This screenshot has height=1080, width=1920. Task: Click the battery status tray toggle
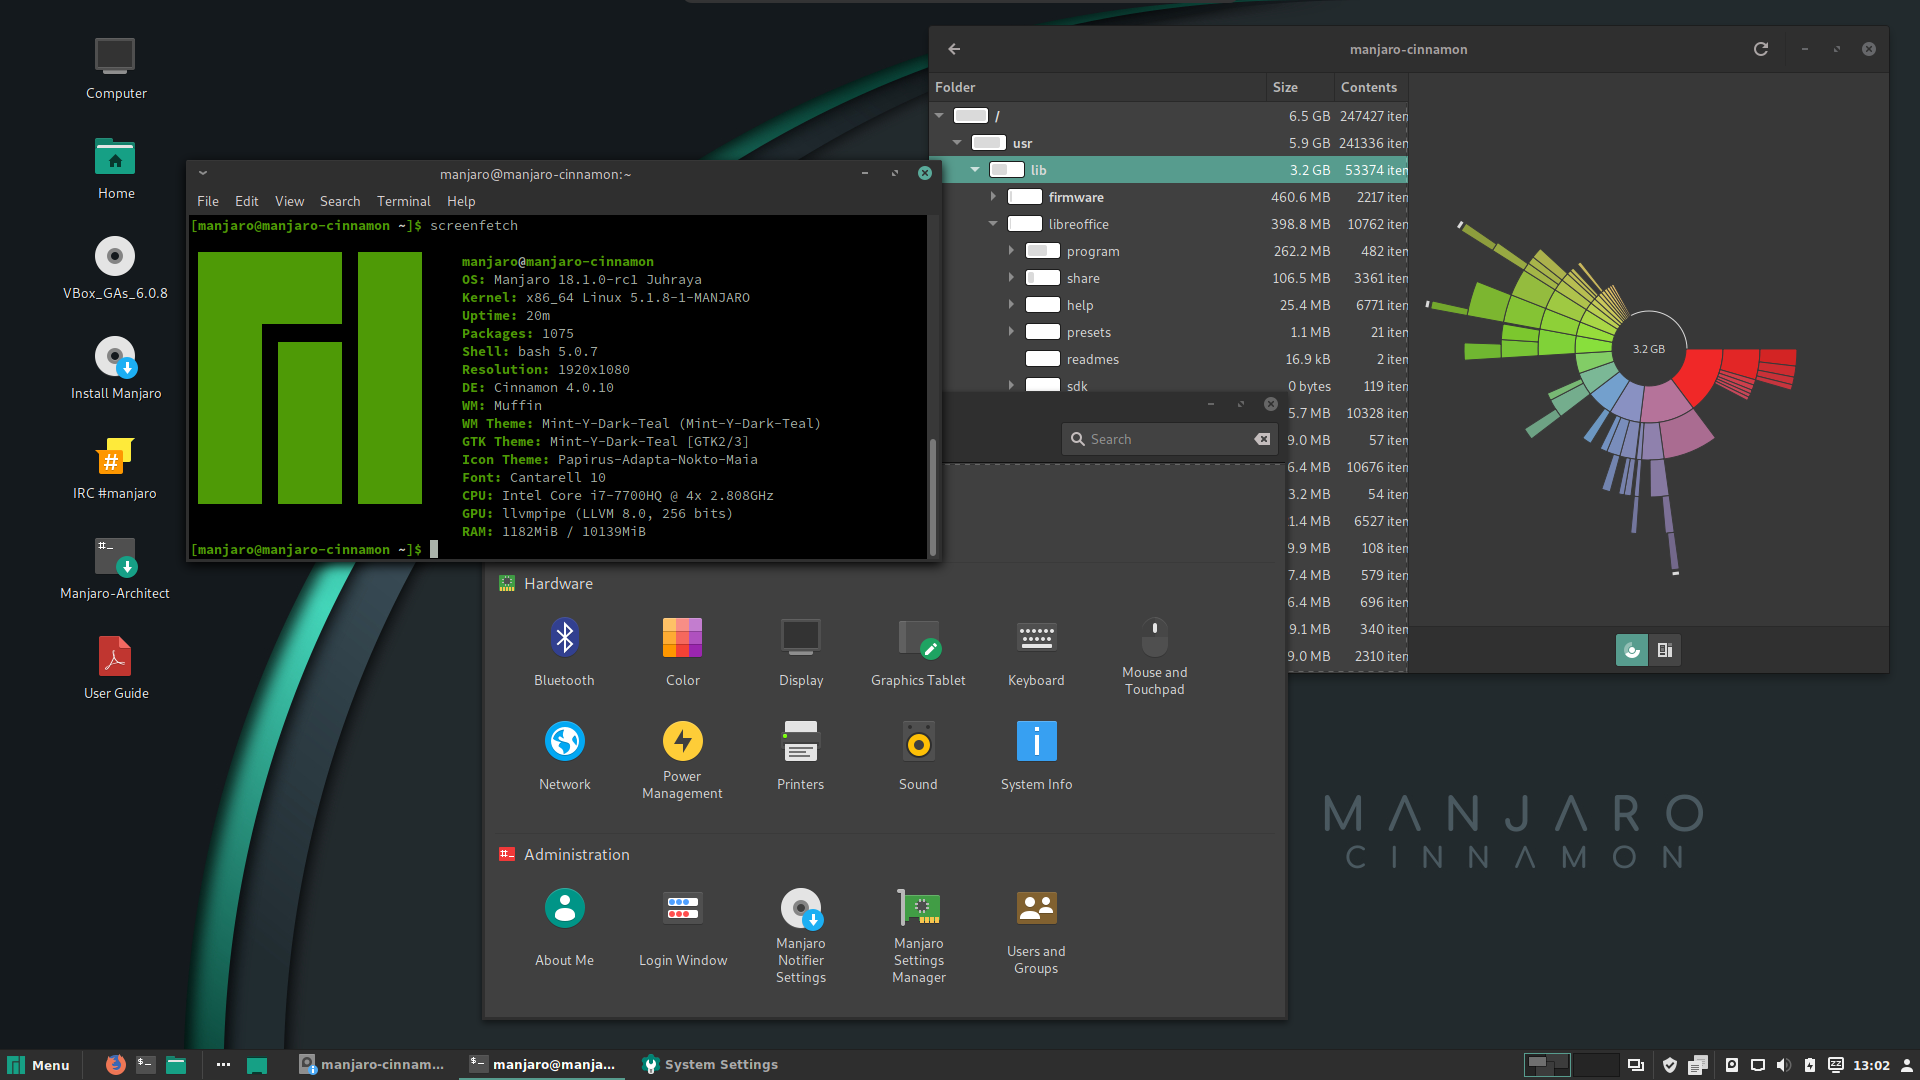point(1810,1064)
